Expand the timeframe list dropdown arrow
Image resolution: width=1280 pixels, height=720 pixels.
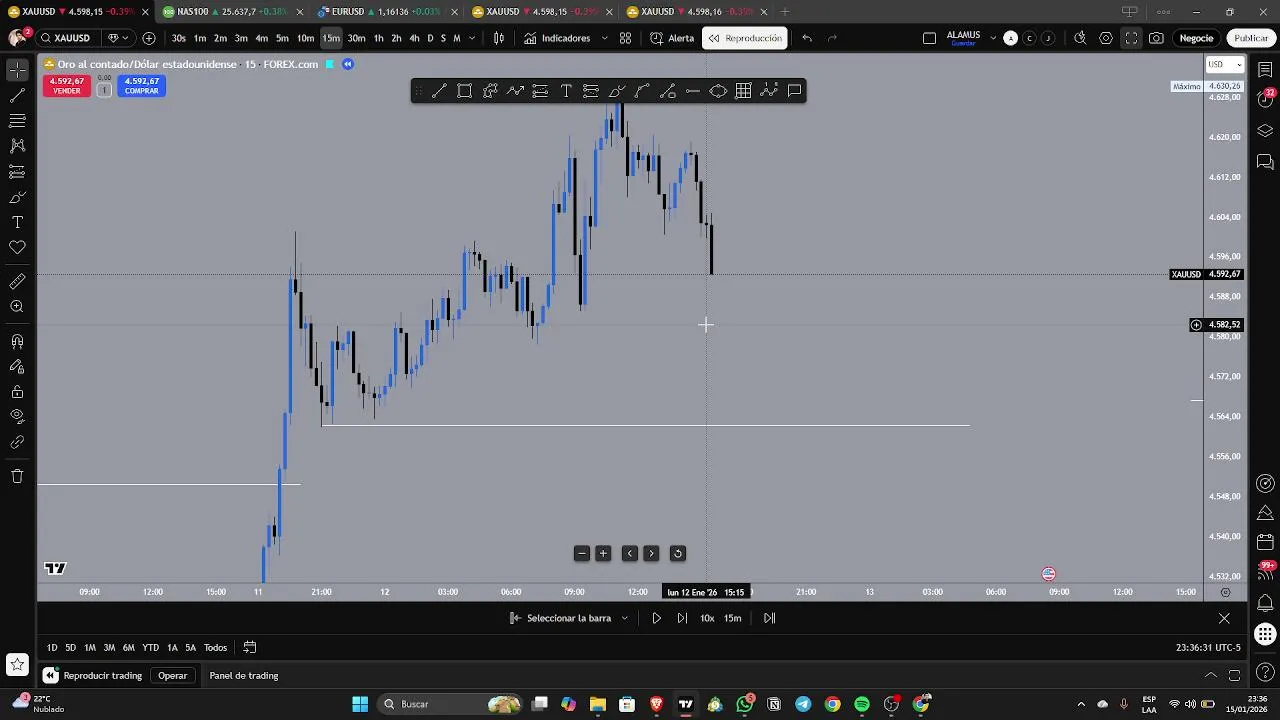[472, 38]
